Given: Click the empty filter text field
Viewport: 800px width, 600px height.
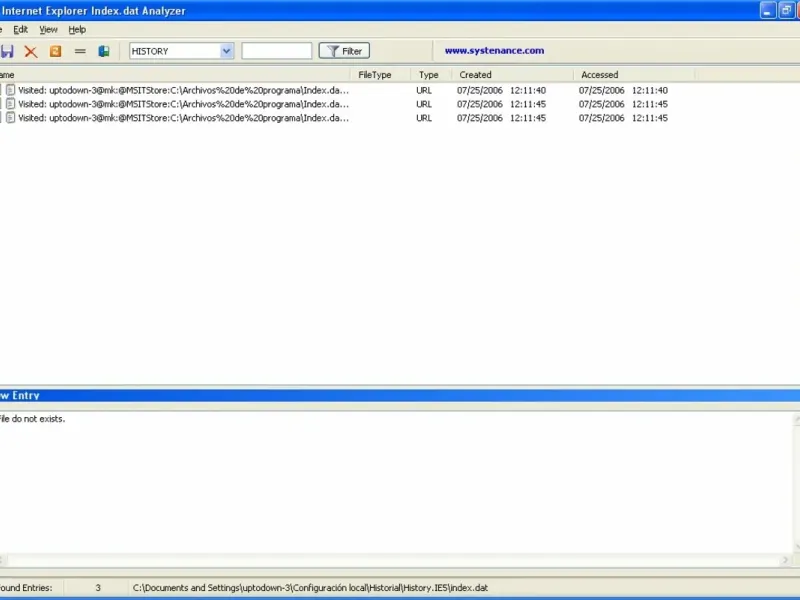Looking at the screenshot, I should point(277,51).
